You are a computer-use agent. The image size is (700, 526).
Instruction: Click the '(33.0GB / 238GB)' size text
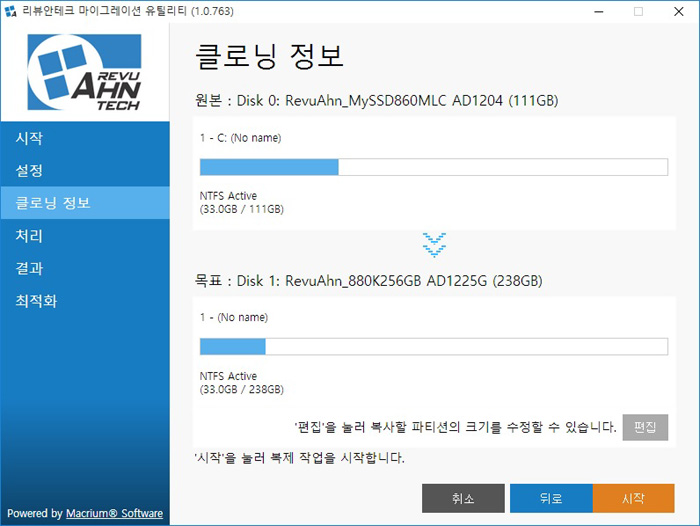[242, 389]
